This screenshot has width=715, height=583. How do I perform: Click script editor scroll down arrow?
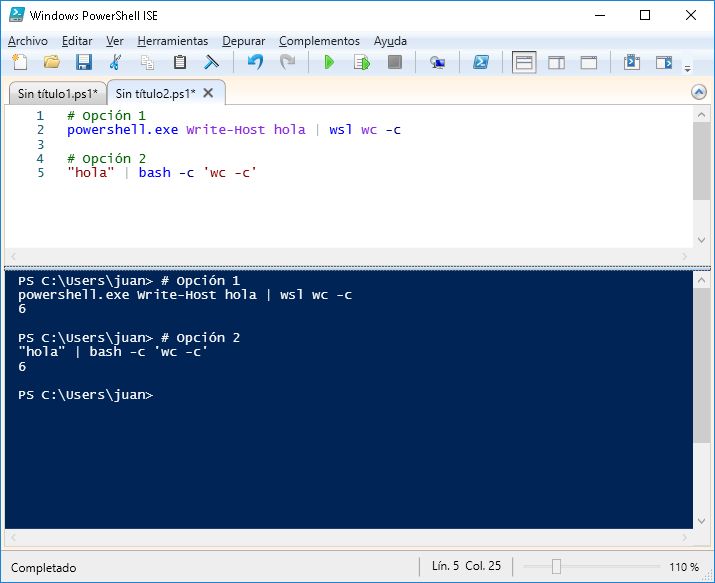click(x=701, y=240)
